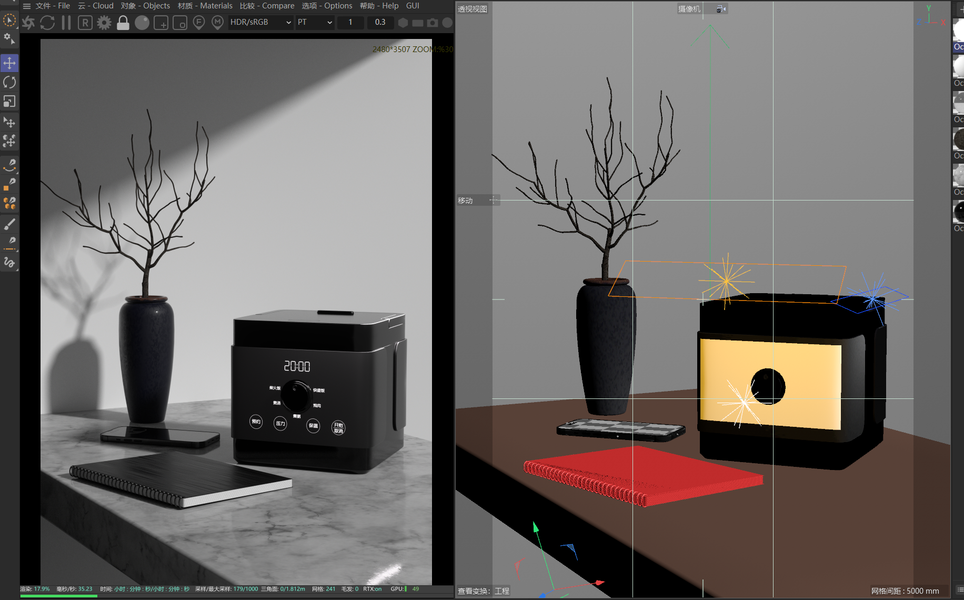Select the spline arc pen tool
The width and height of the screenshot is (964, 600).
click(x=9, y=165)
